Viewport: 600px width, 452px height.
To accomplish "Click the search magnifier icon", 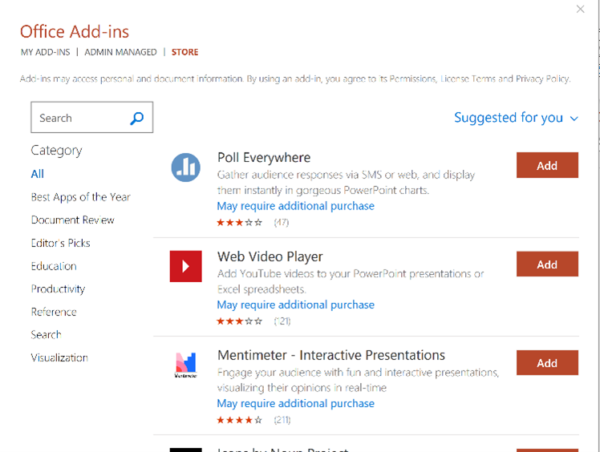I will (x=137, y=118).
